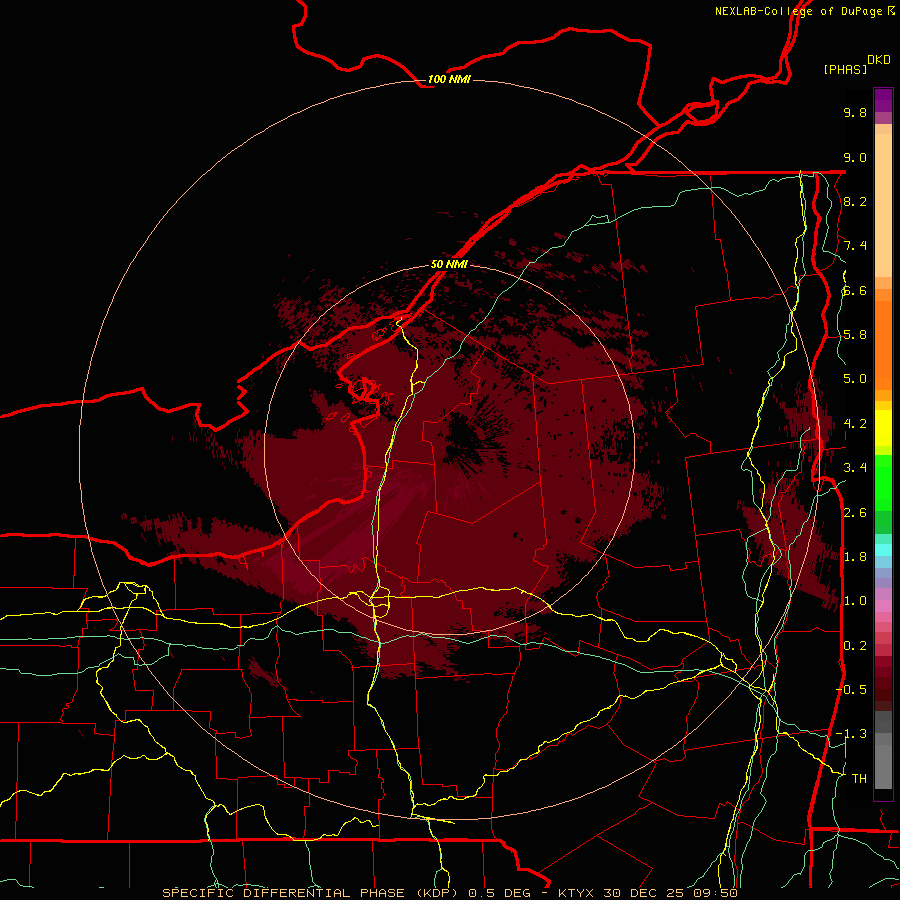
Task: Click the pink segment of the color bar
Action: click(x=883, y=606)
